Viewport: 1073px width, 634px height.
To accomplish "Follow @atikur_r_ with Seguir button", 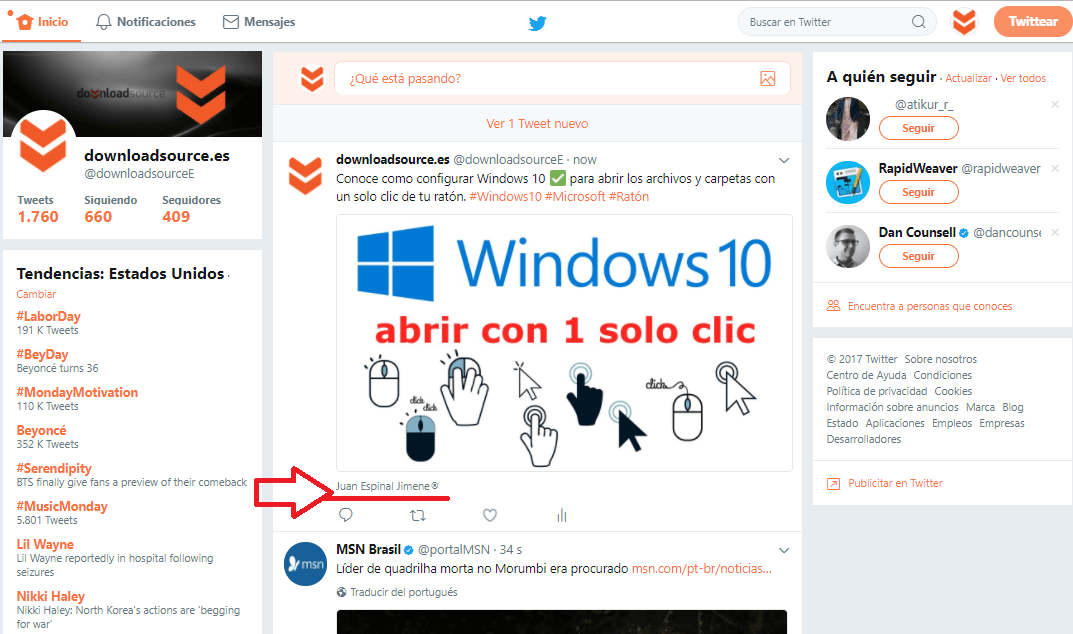I will pyautogui.click(x=918, y=128).
